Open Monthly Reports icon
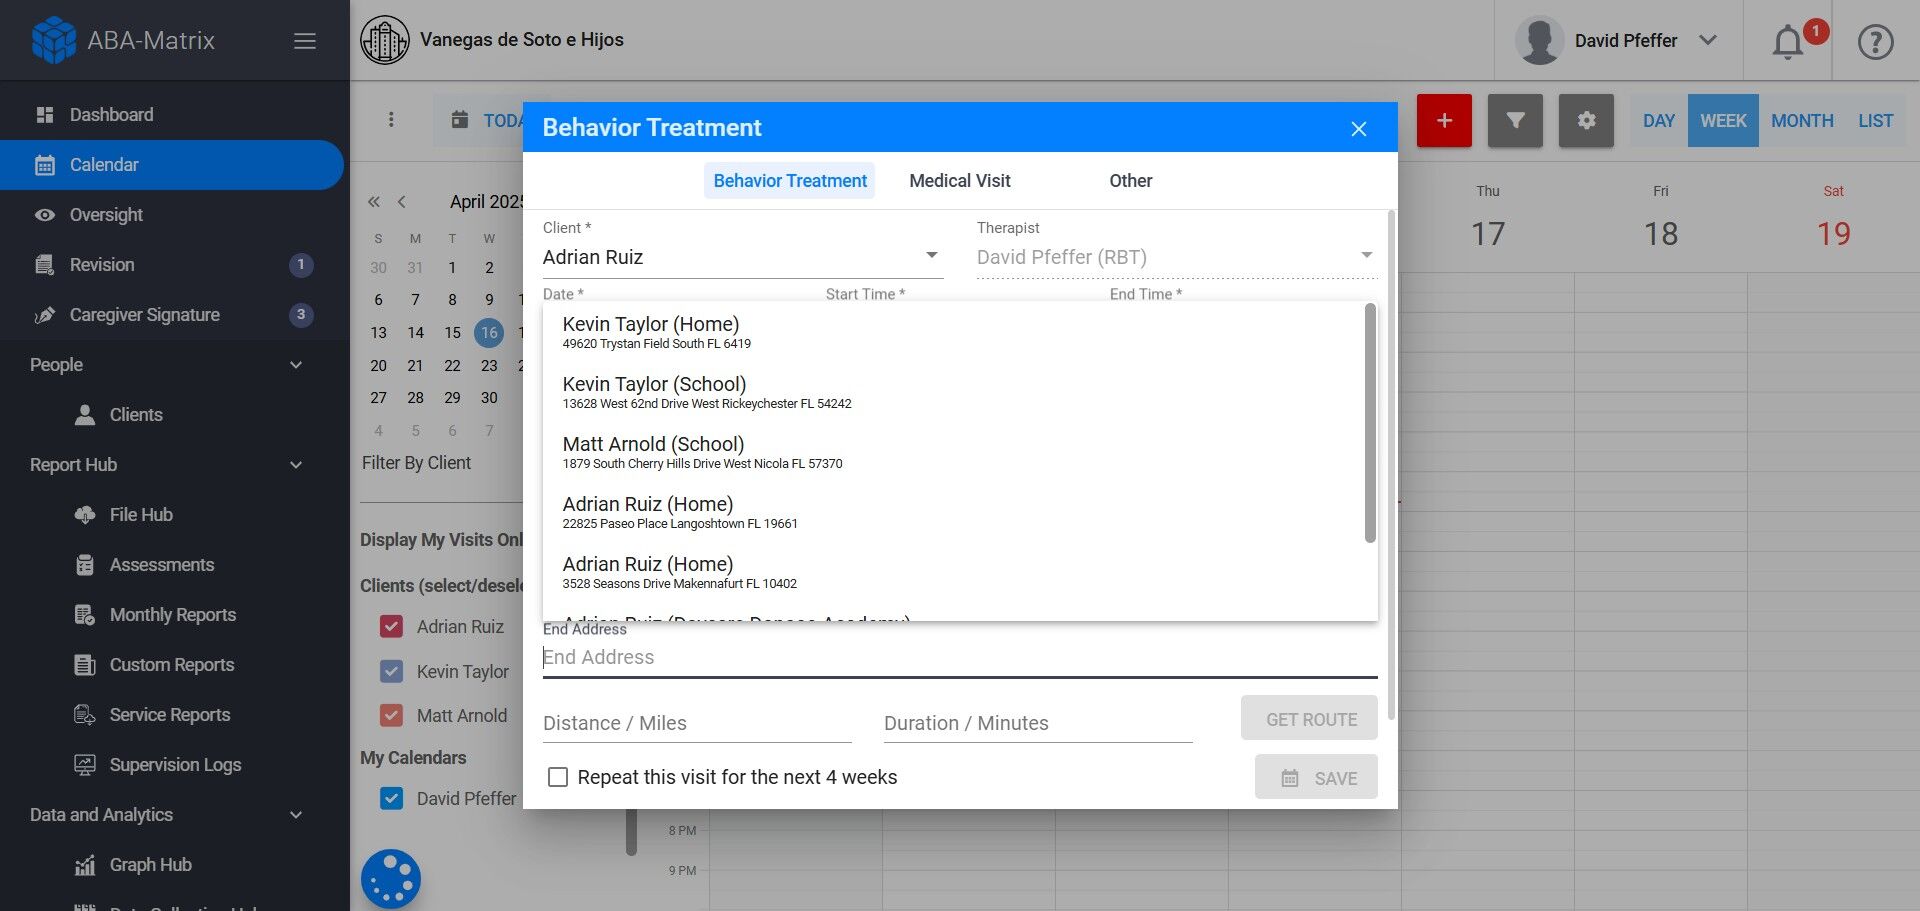Image resolution: width=1920 pixels, height=911 pixels. (x=85, y=615)
